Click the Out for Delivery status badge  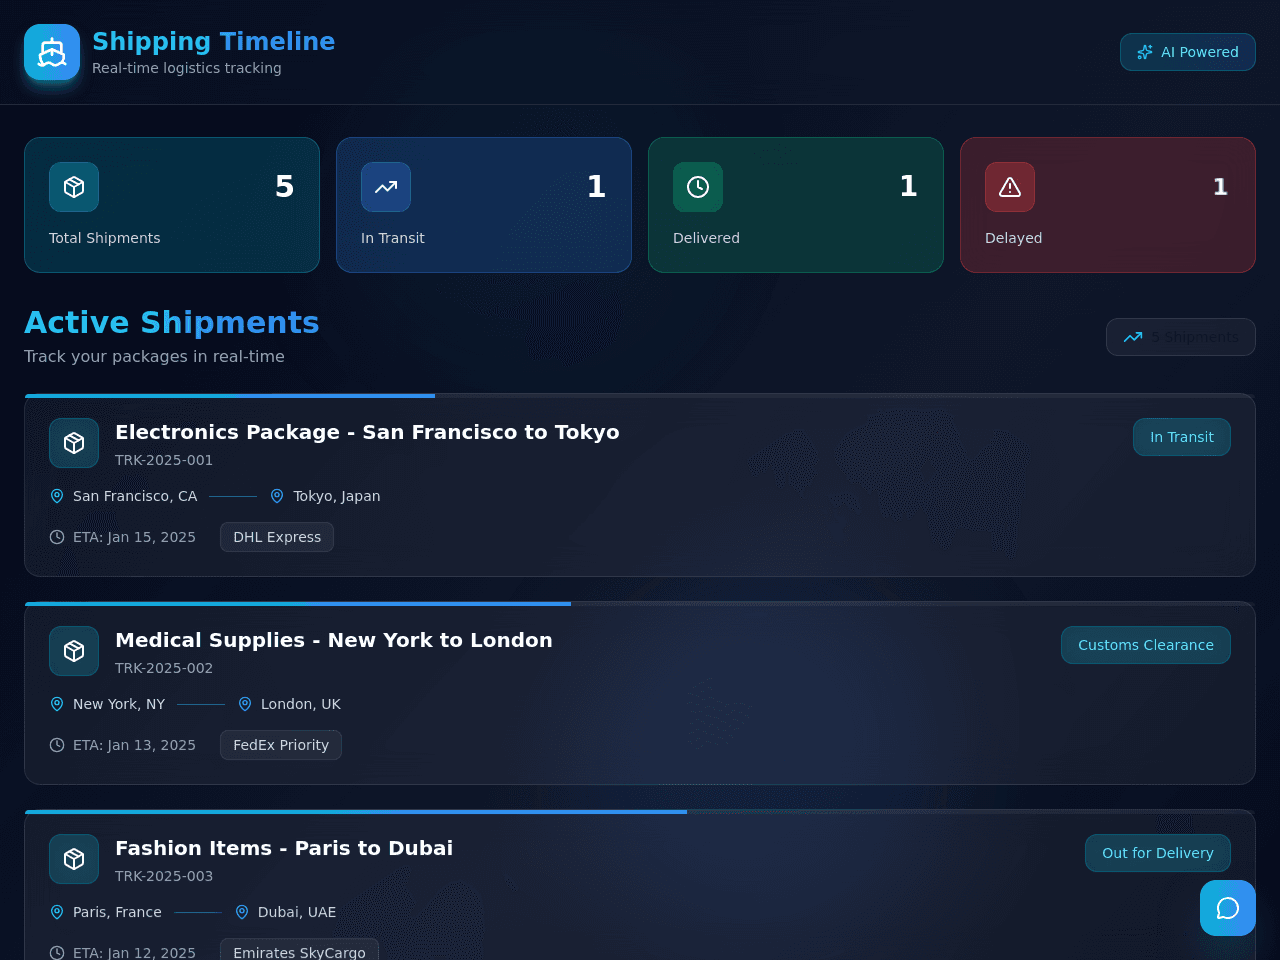1158,853
